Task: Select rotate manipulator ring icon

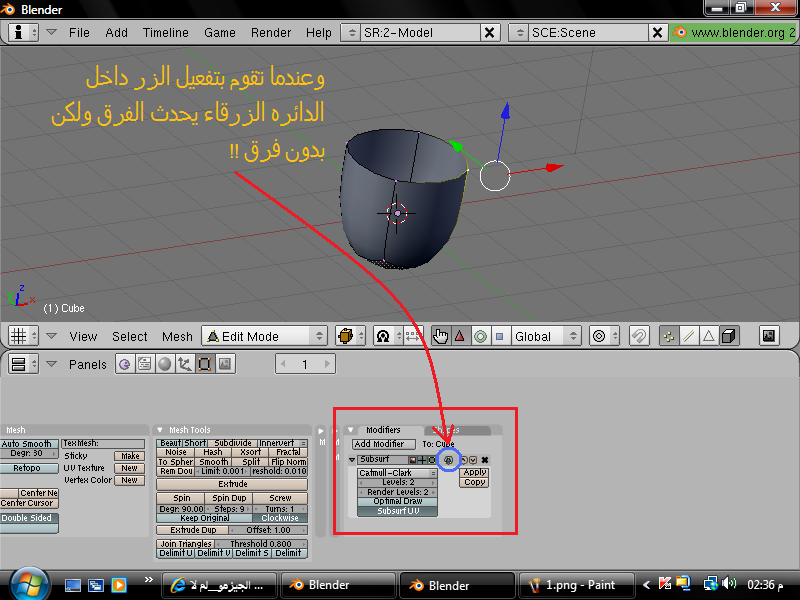Action: [480, 336]
